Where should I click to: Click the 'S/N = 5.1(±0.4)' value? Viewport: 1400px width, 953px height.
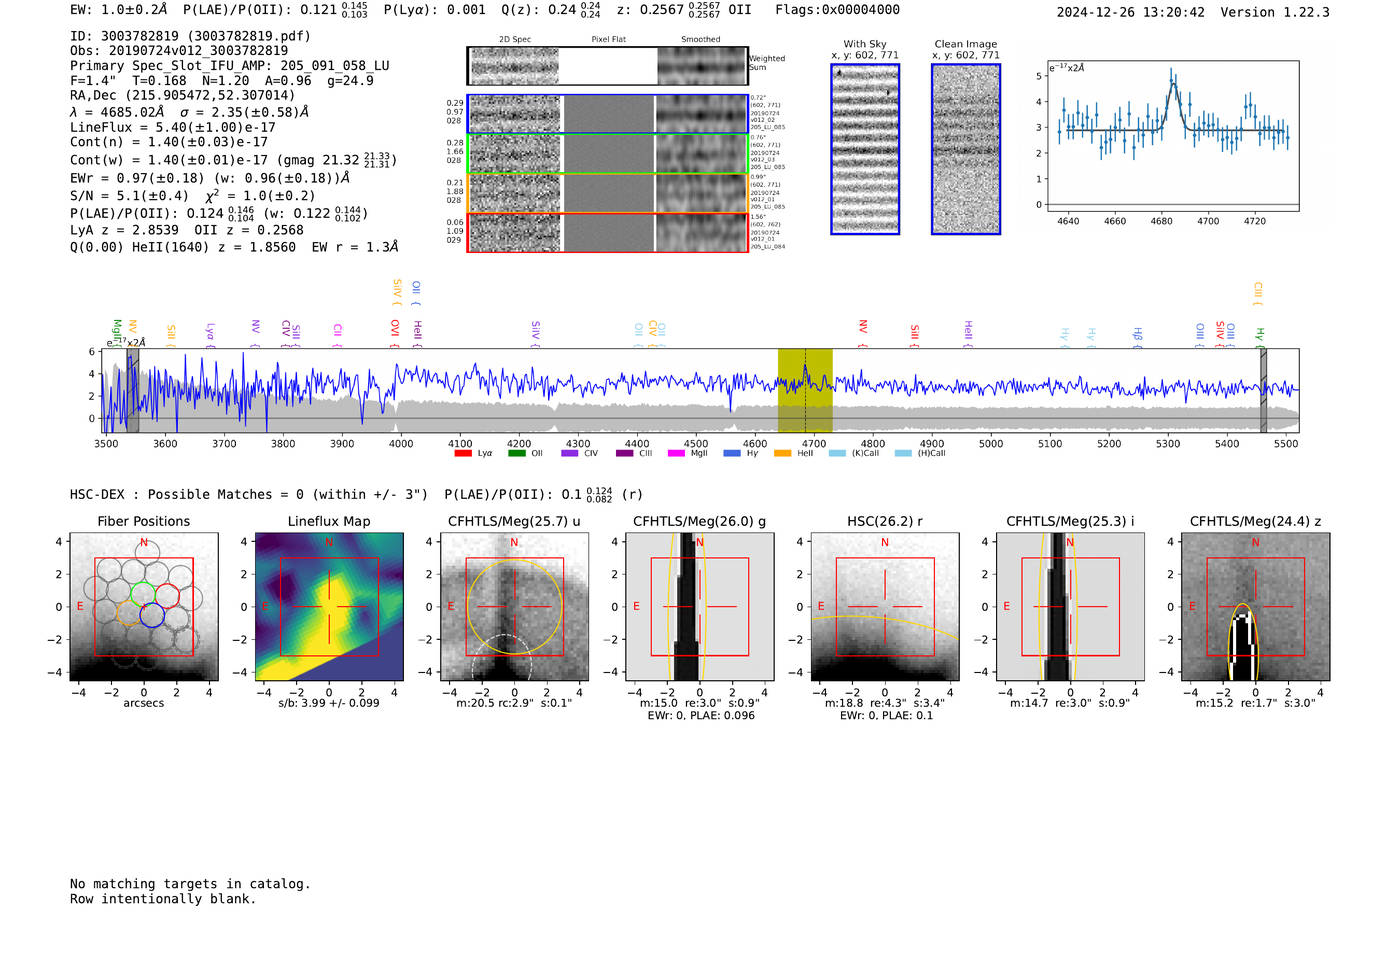click(x=129, y=196)
